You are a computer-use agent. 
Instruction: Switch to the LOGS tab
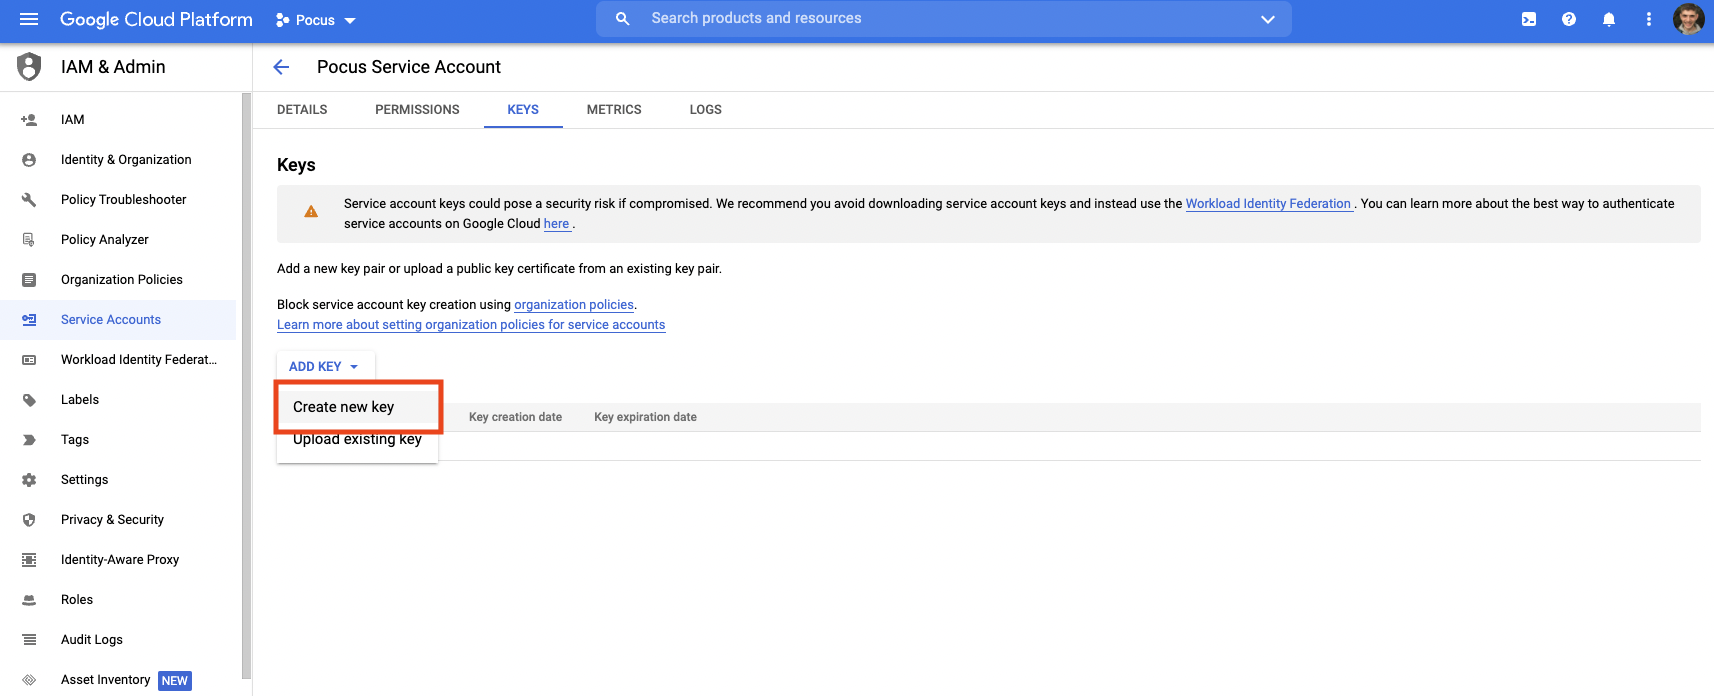pyautogui.click(x=705, y=110)
